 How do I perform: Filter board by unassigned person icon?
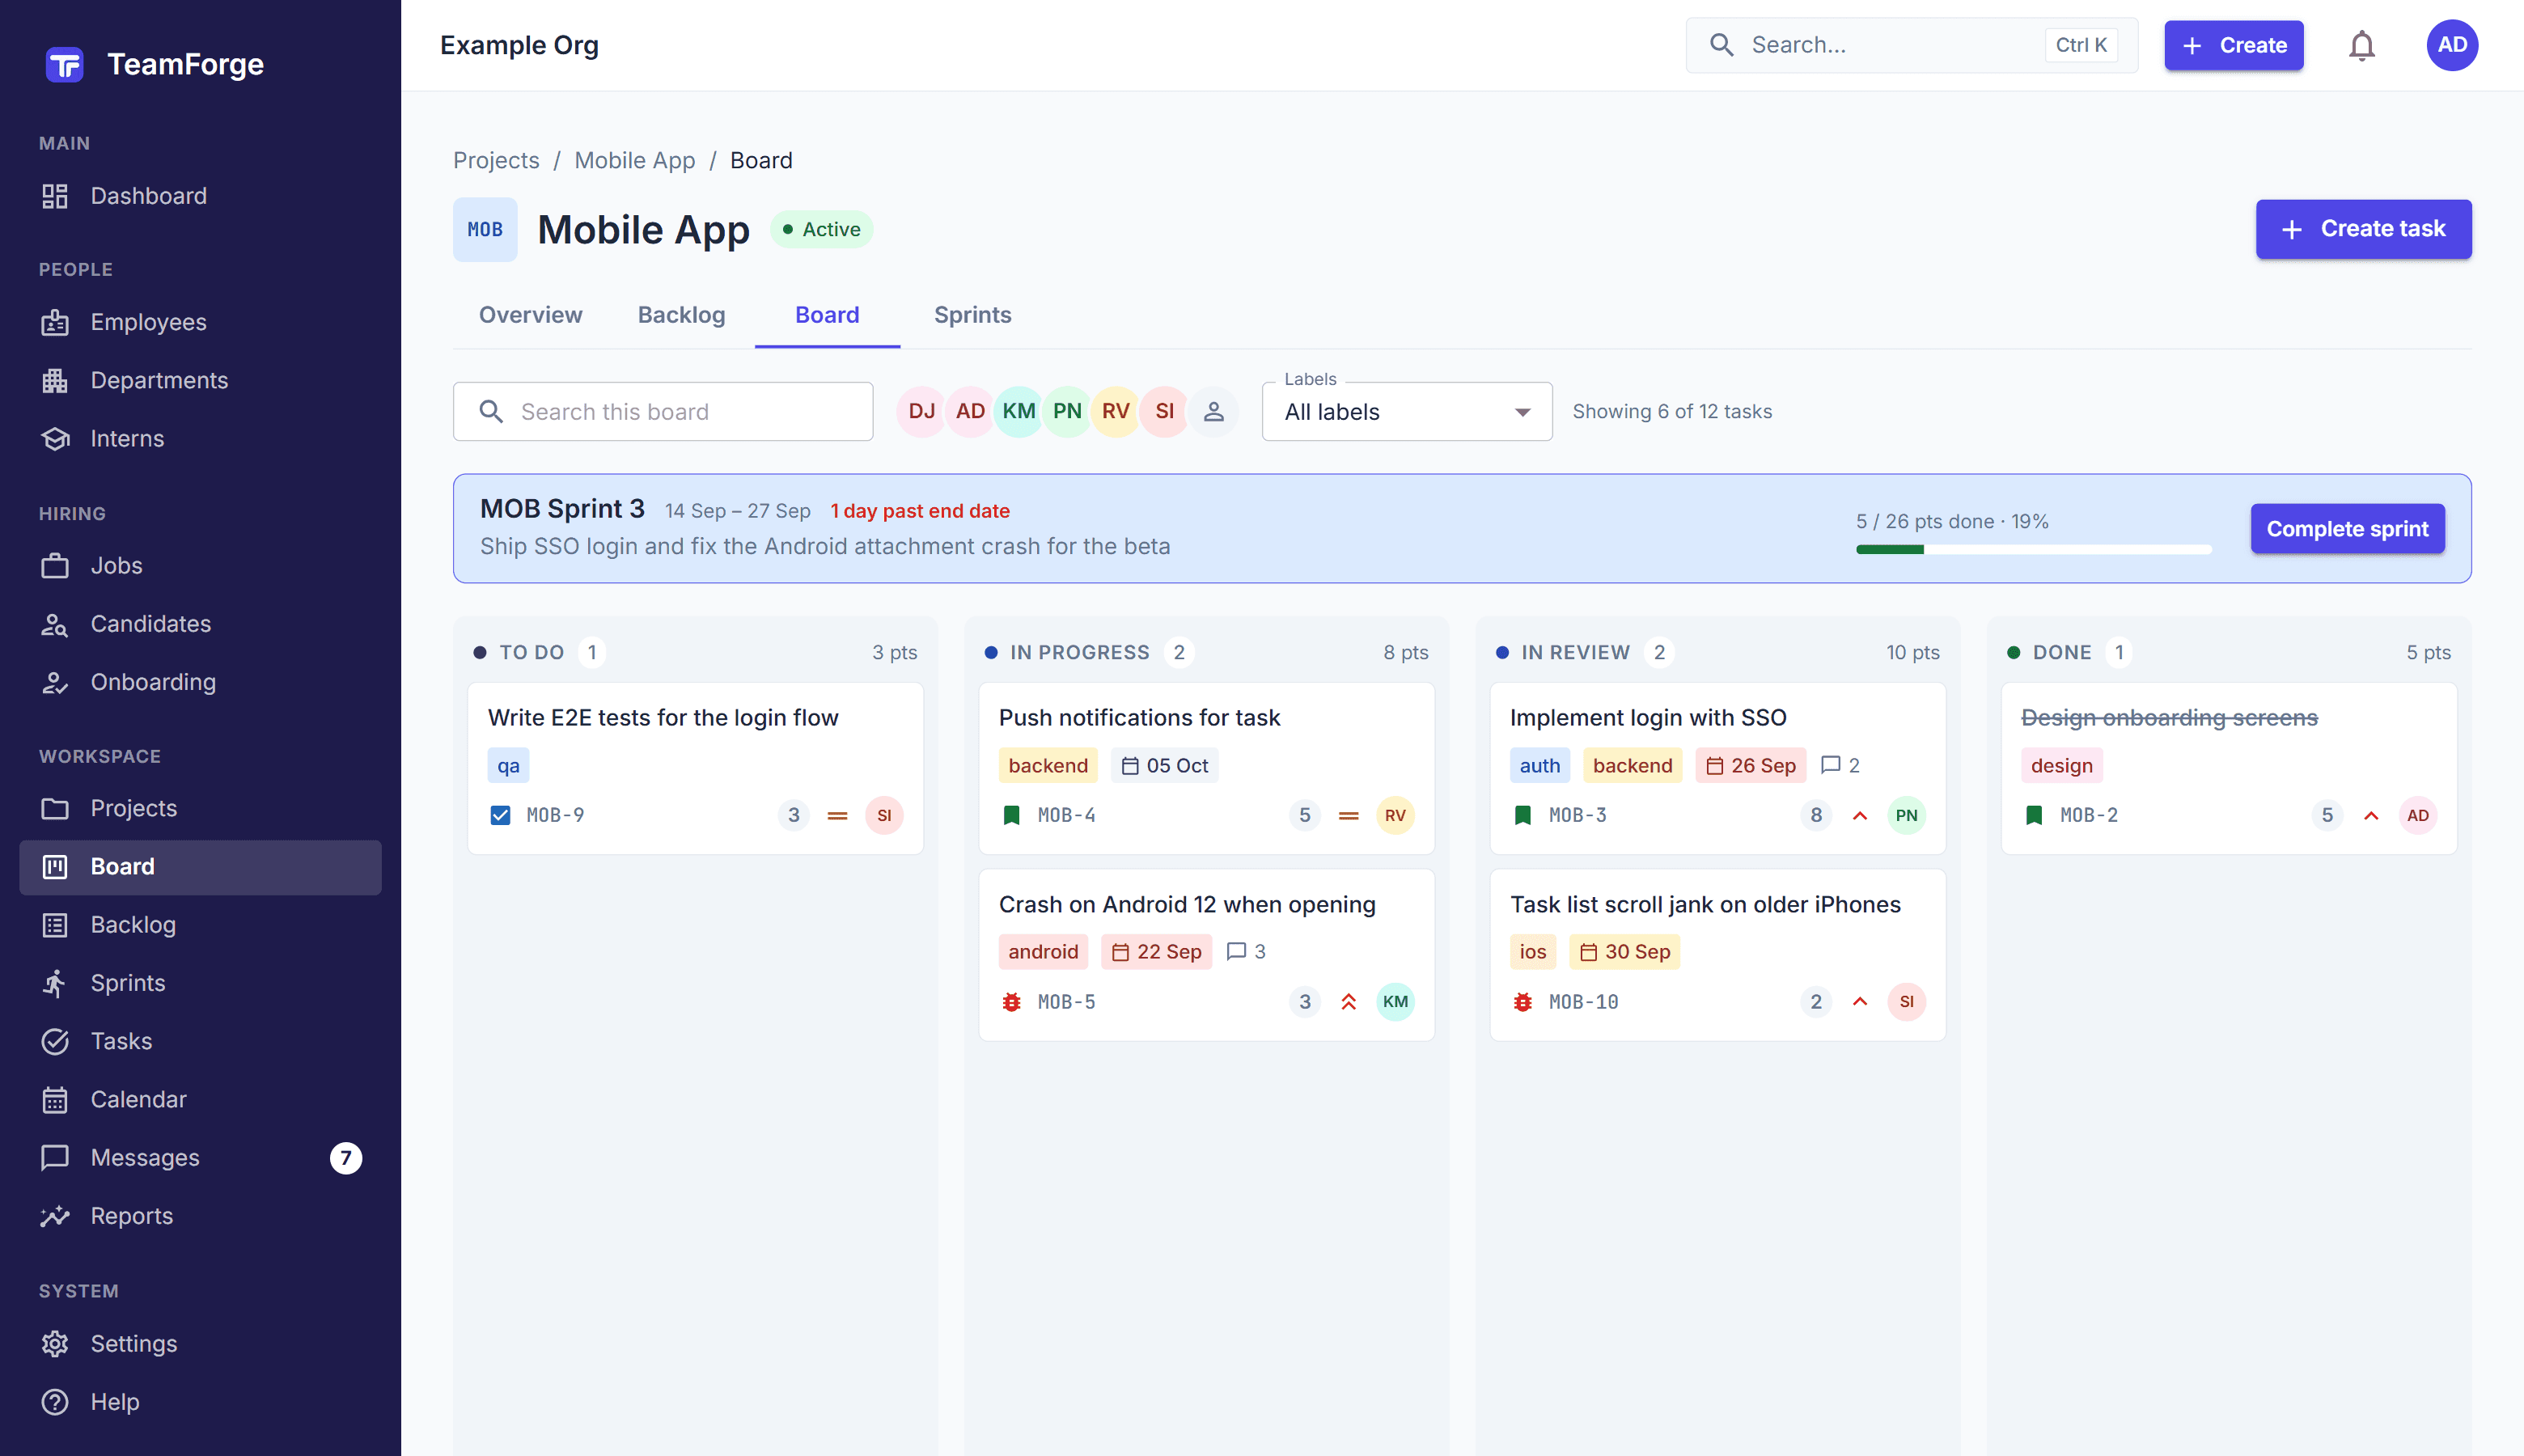click(x=1213, y=411)
